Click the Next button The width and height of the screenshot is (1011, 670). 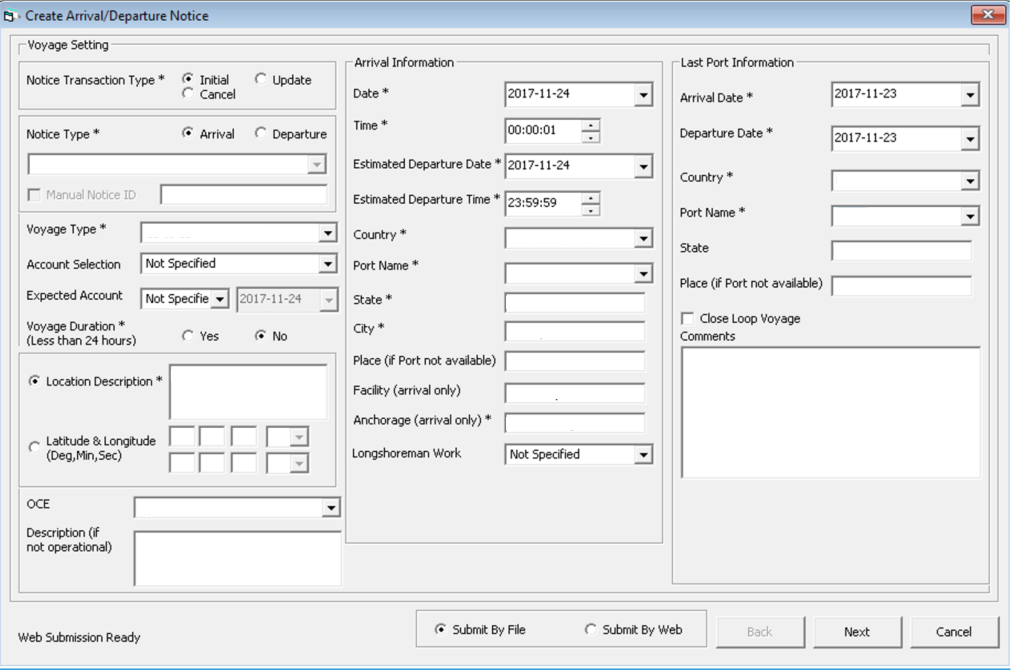click(x=856, y=631)
